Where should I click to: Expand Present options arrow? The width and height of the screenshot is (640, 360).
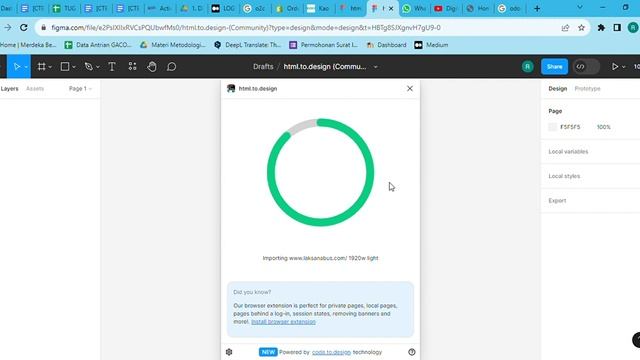(624, 67)
